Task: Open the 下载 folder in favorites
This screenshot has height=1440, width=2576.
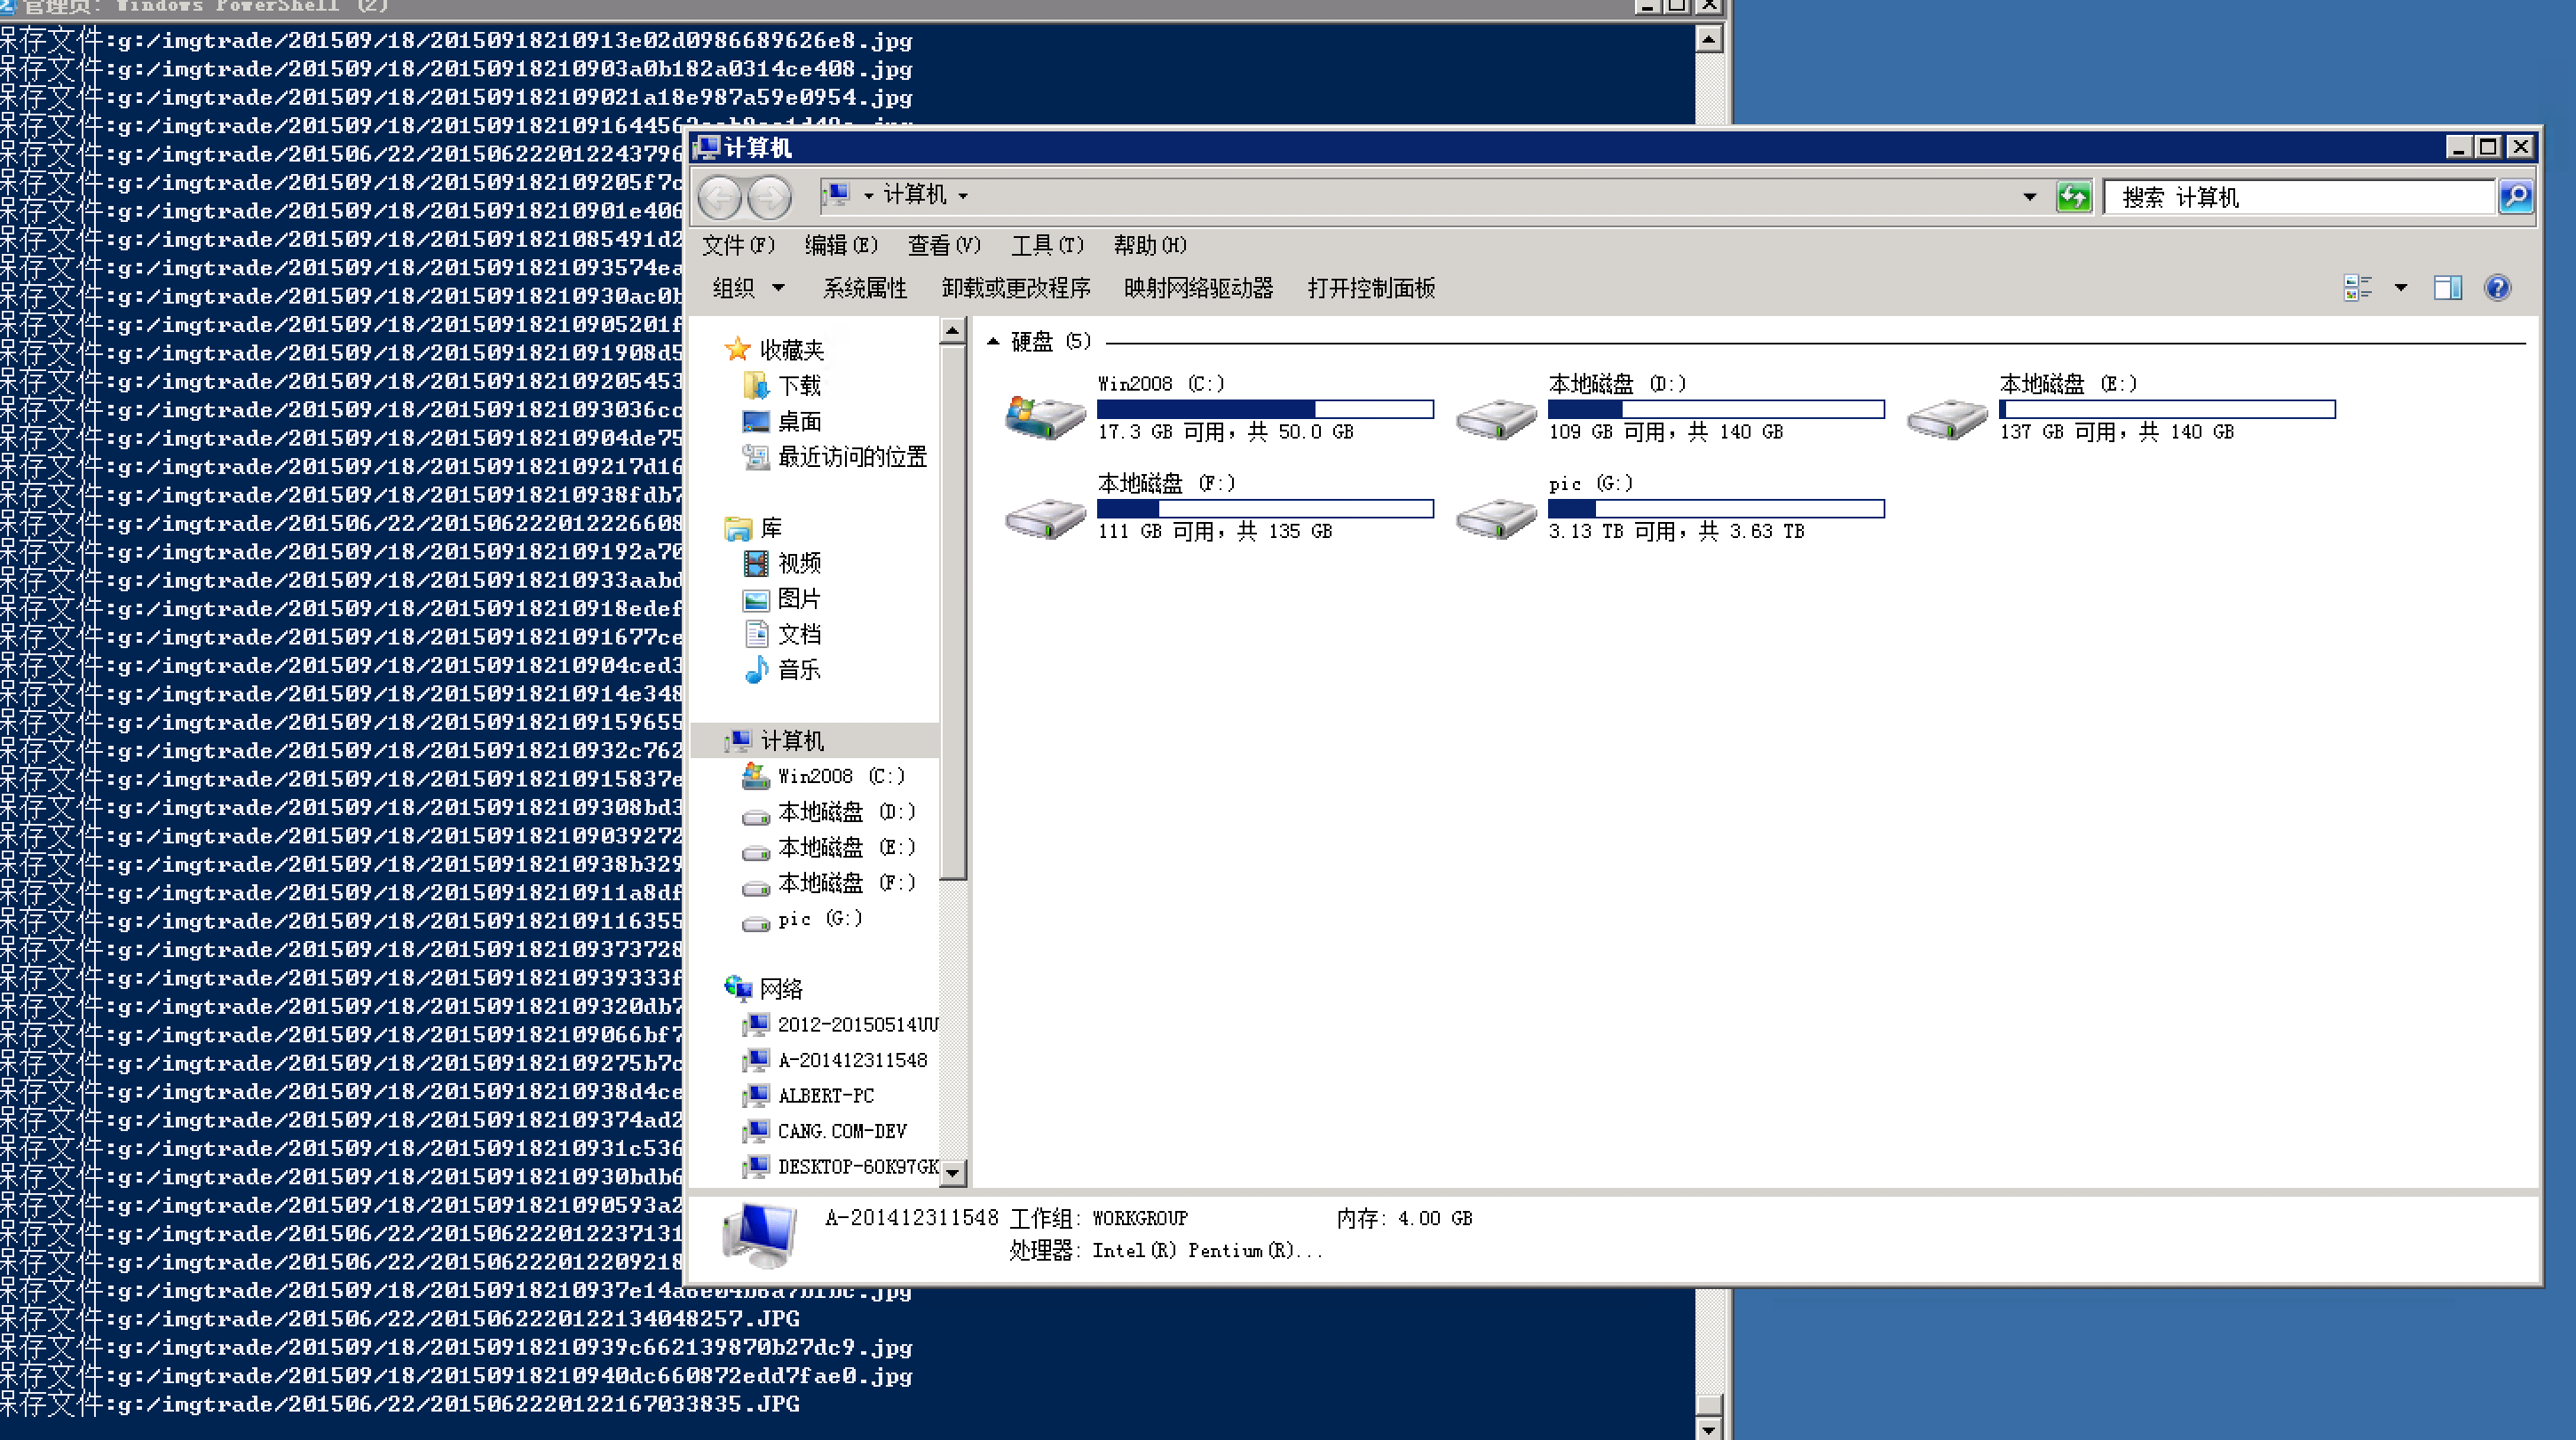Action: [798, 386]
